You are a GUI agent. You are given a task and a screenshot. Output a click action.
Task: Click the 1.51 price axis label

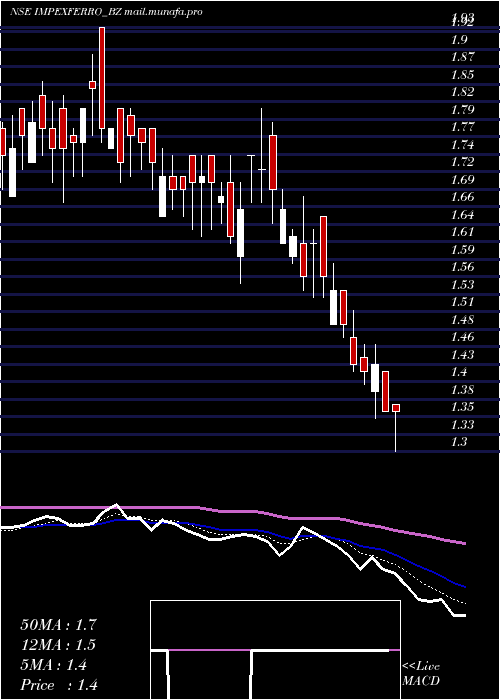(x=462, y=302)
